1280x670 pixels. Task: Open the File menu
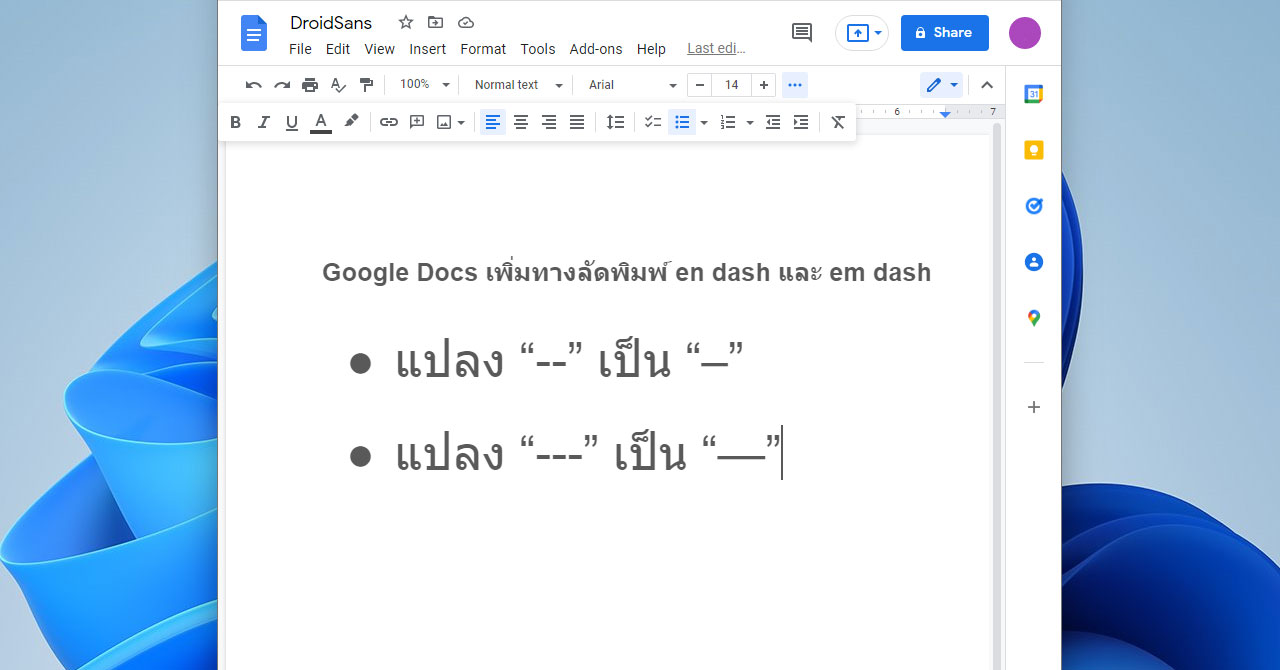(x=300, y=49)
